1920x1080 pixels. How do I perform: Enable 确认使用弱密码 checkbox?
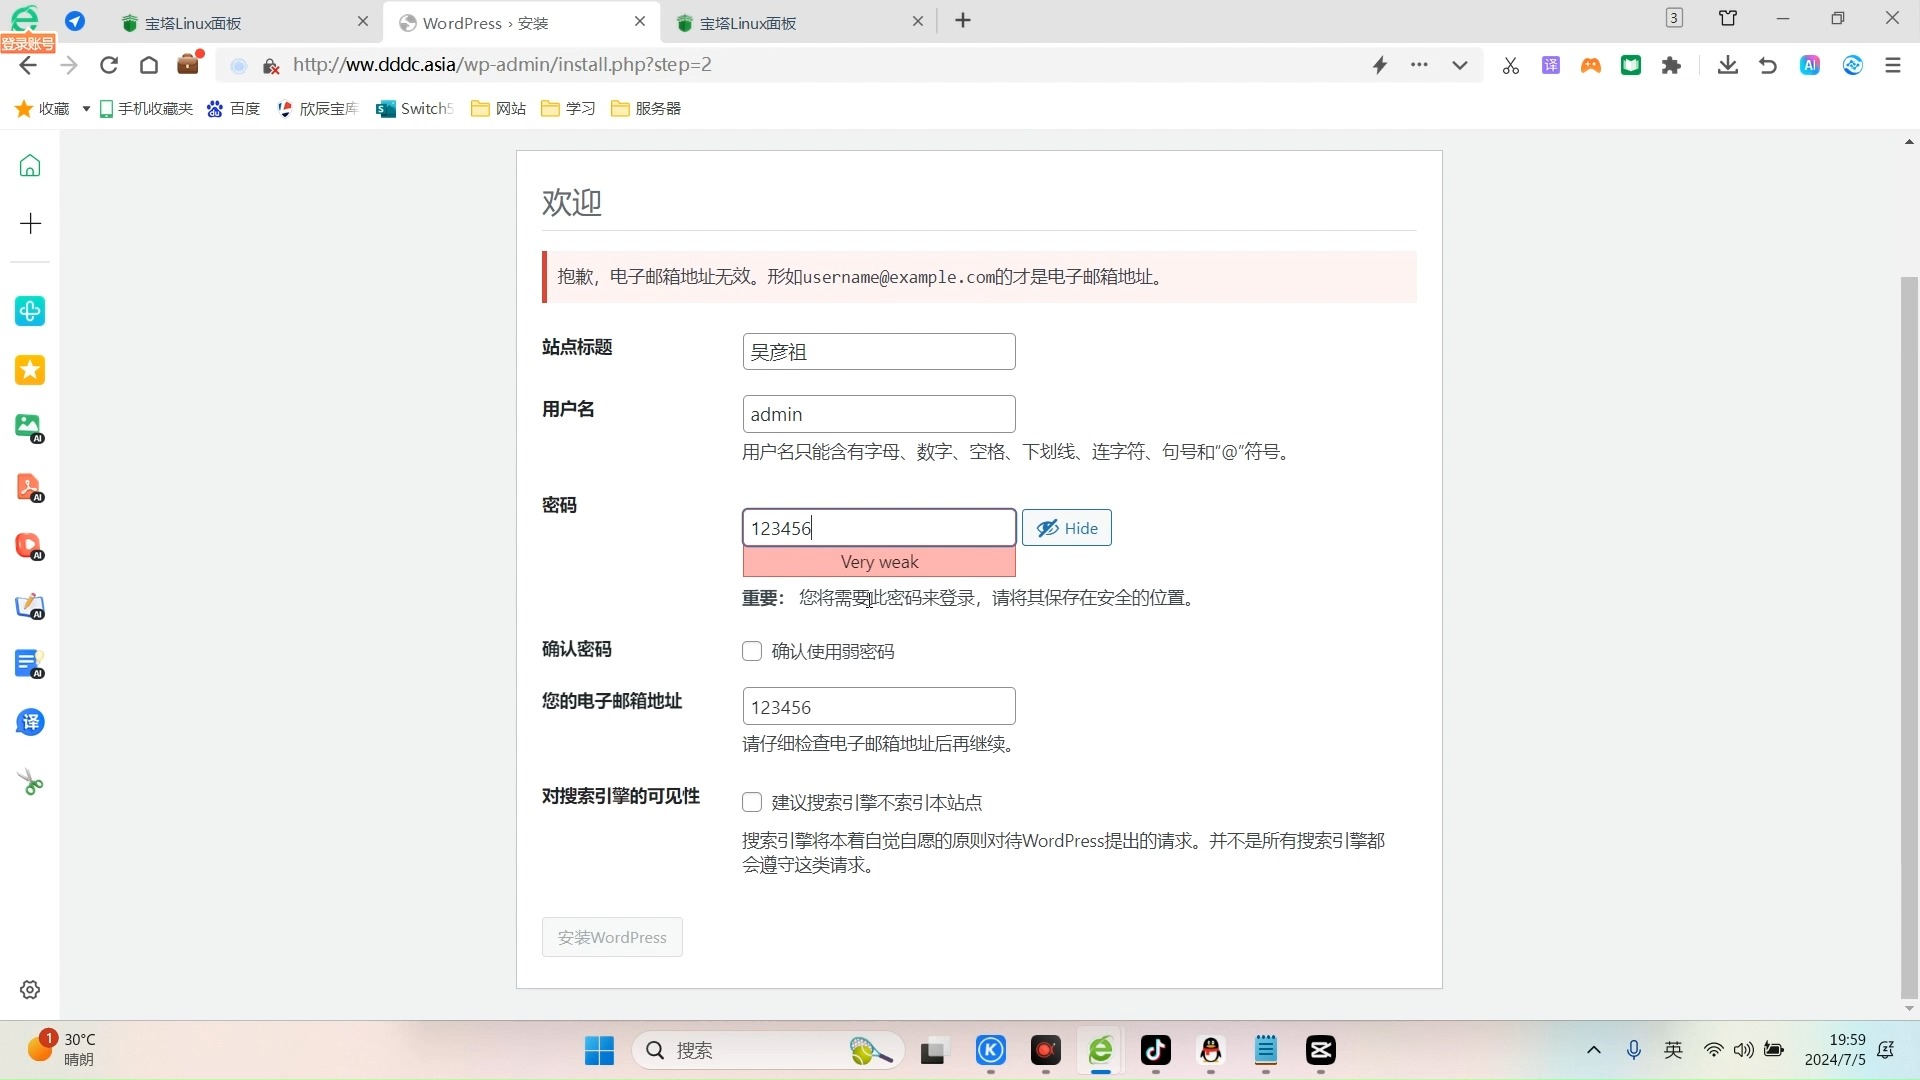click(752, 650)
